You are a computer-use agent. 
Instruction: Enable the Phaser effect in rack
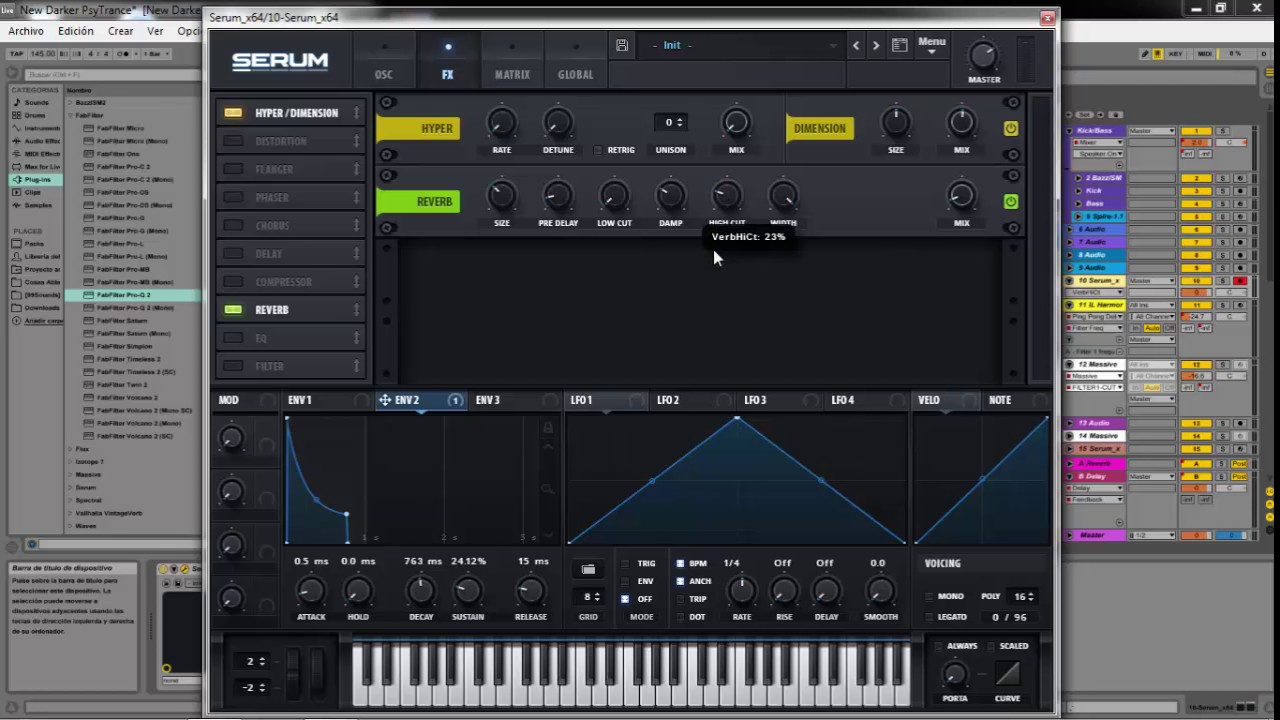(233, 197)
